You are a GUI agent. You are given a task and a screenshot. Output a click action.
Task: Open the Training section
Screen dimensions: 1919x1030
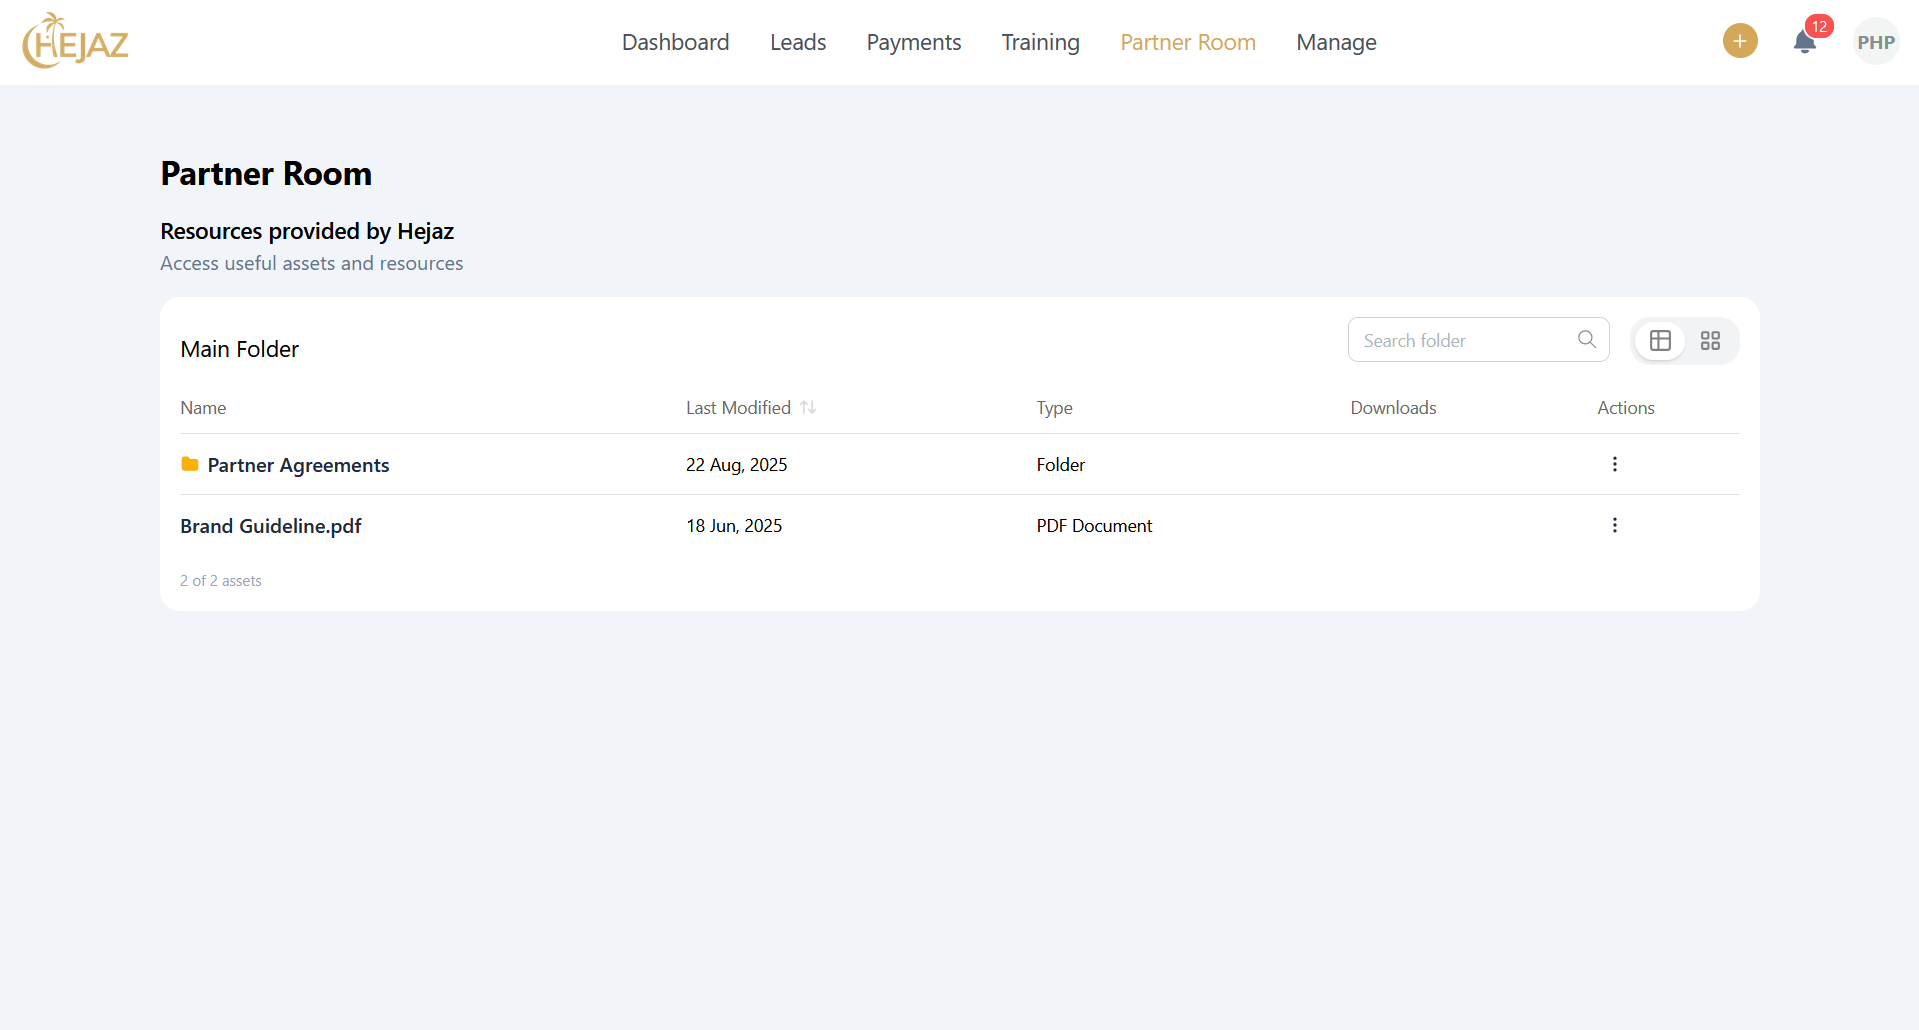[x=1040, y=42]
